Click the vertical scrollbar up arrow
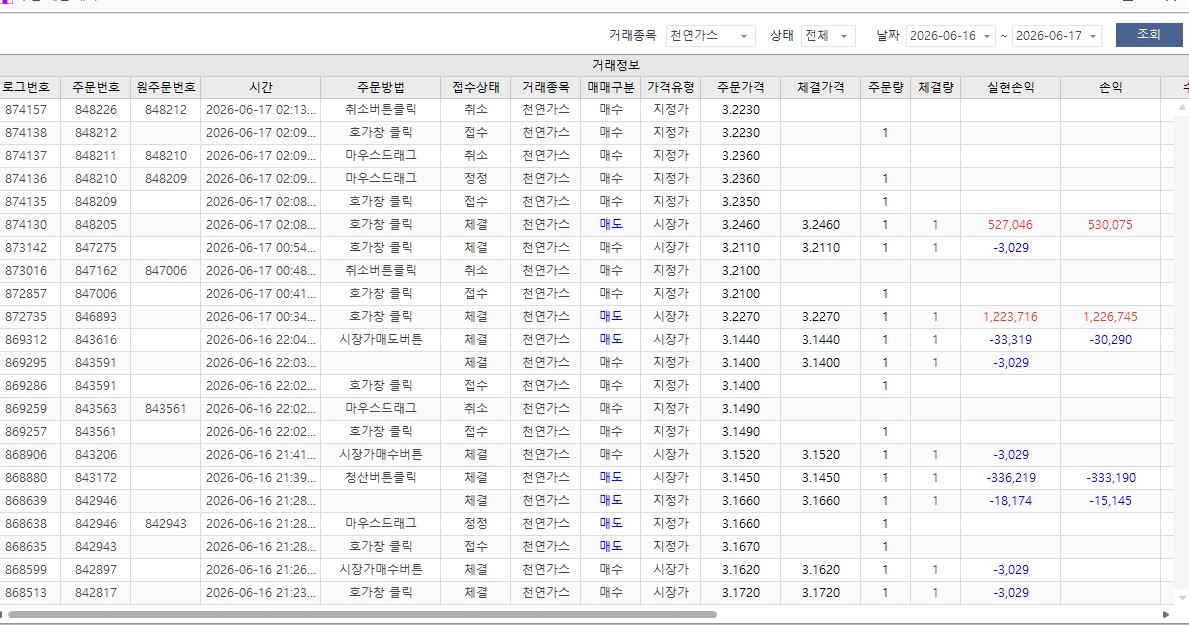 (x=1181, y=108)
